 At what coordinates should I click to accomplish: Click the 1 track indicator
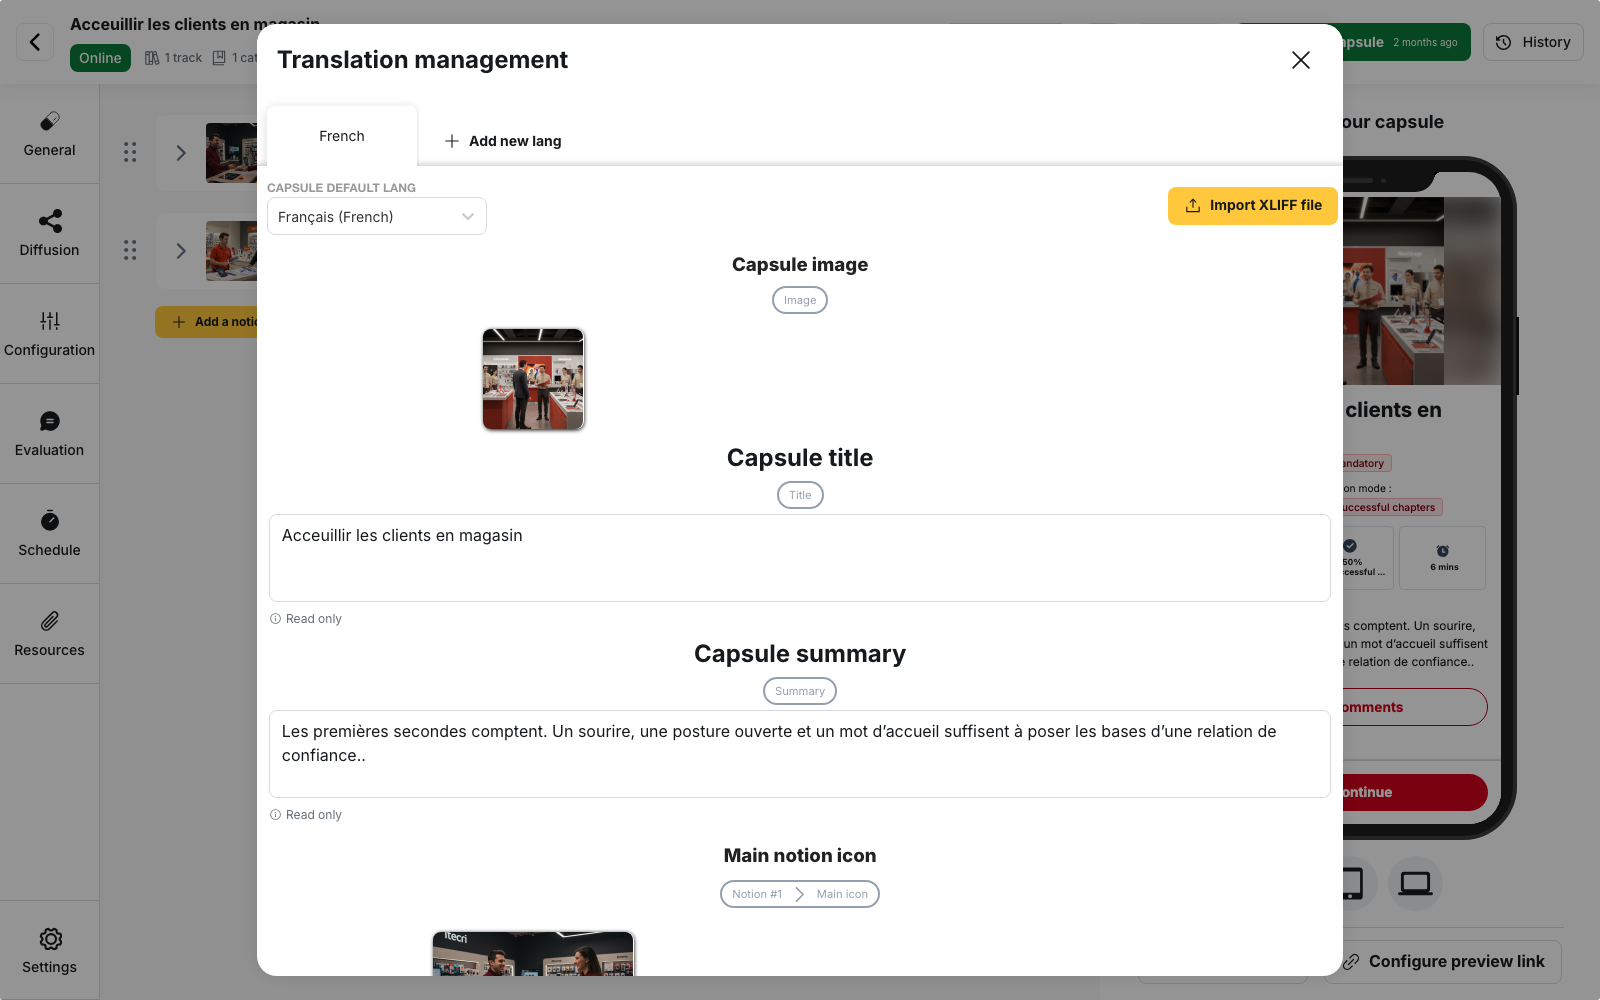click(174, 58)
